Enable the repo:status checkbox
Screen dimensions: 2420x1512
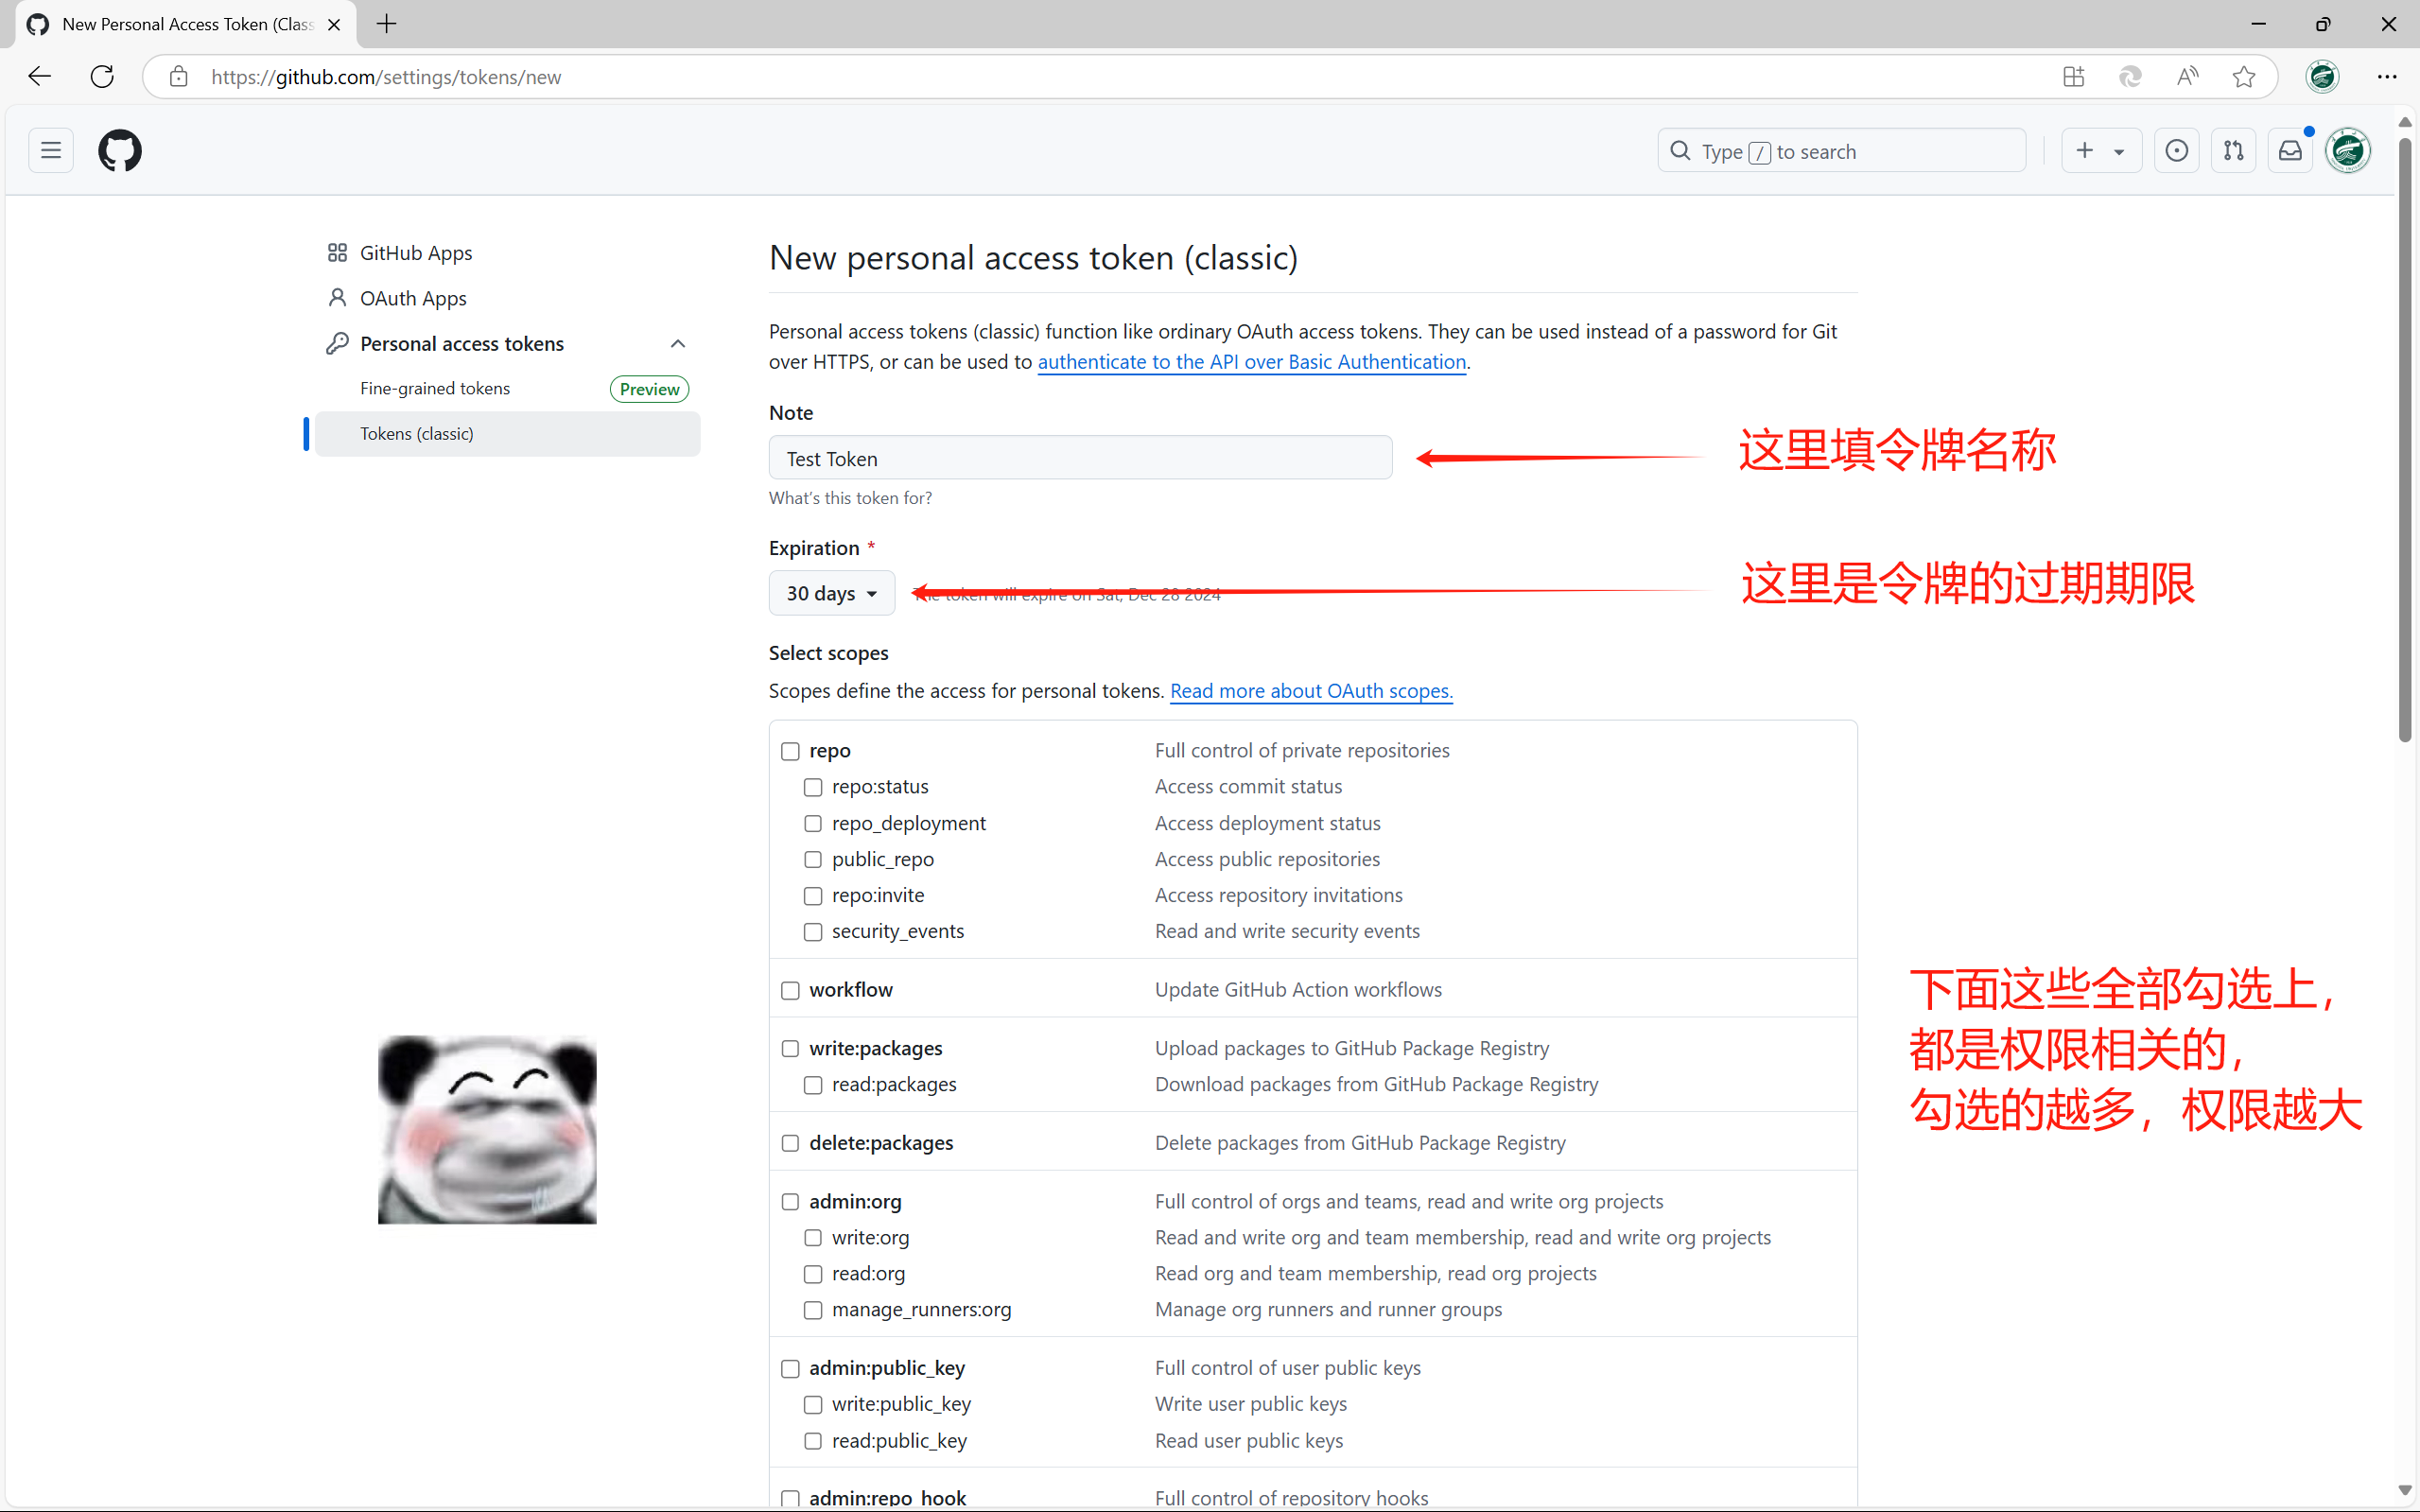(813, 787)
